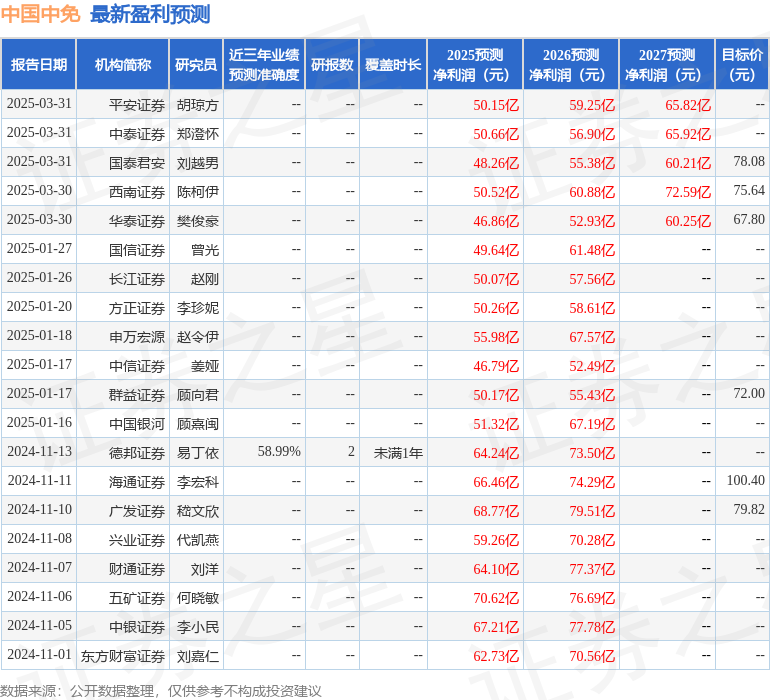Viewport: 770px width, 700px height.
Task: Select the 报告日期 column header
Action: pyautogui.click(x=39, y=65)
